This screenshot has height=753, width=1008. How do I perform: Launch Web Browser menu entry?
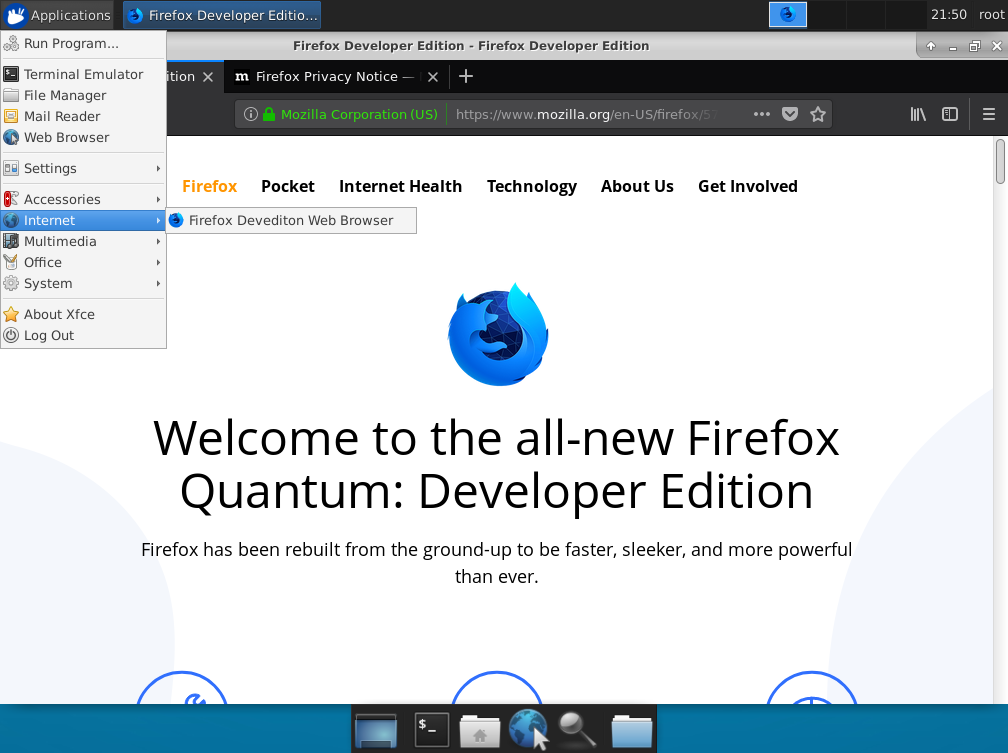84,138
